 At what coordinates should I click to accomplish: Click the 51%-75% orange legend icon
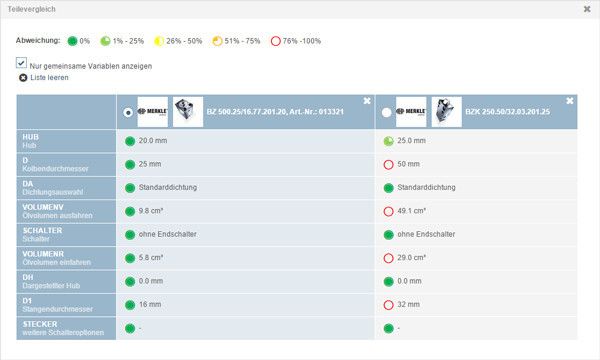217,41
